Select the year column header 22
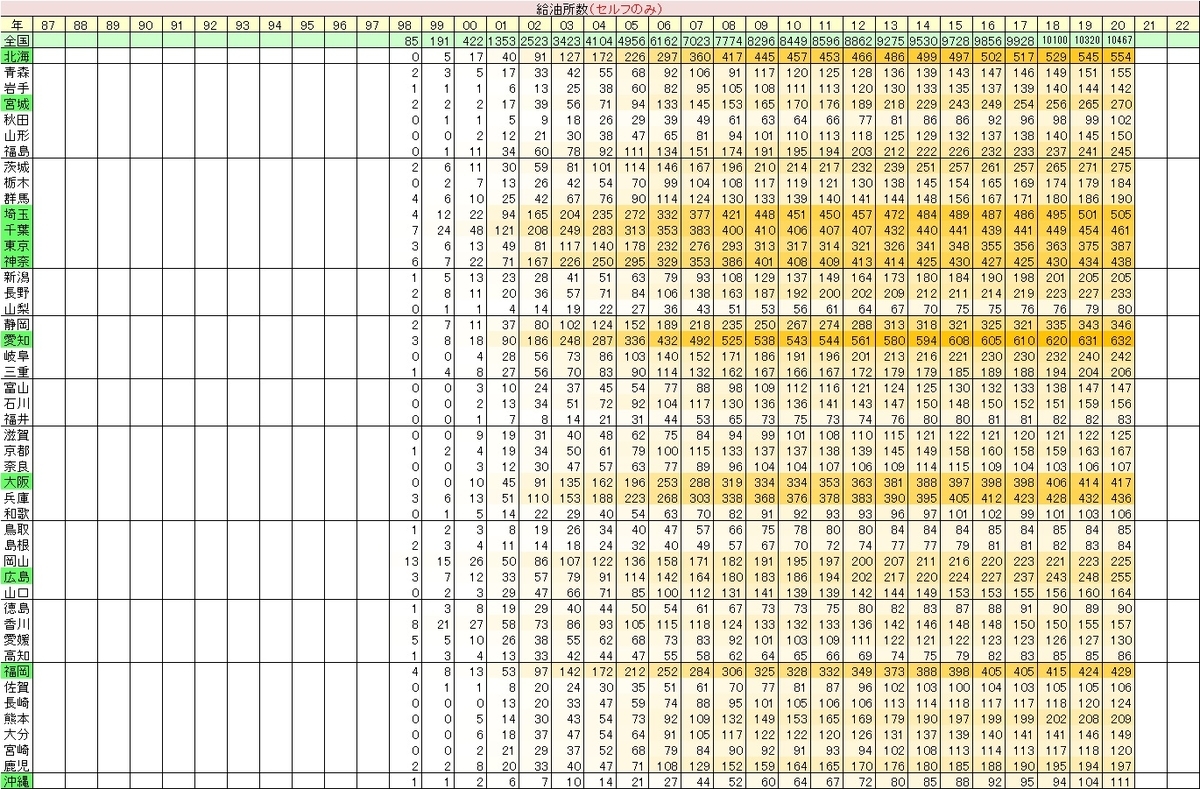This screenshot has width=1200, height=789. tap(1183, 24)
